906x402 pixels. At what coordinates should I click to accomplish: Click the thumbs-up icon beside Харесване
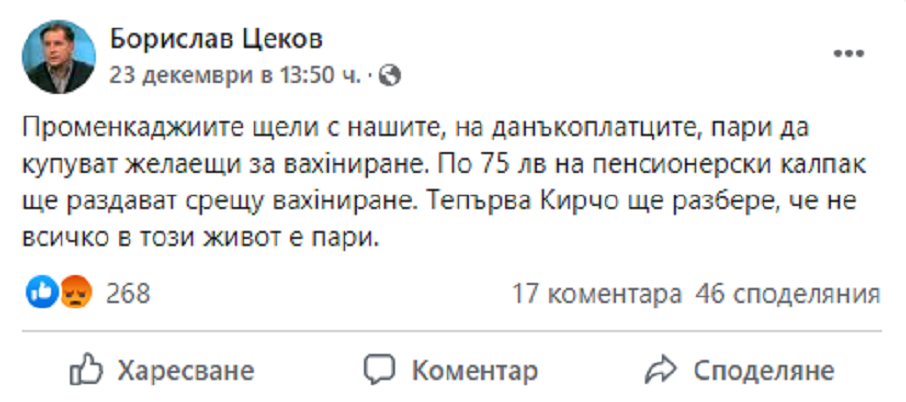[88, 370]
